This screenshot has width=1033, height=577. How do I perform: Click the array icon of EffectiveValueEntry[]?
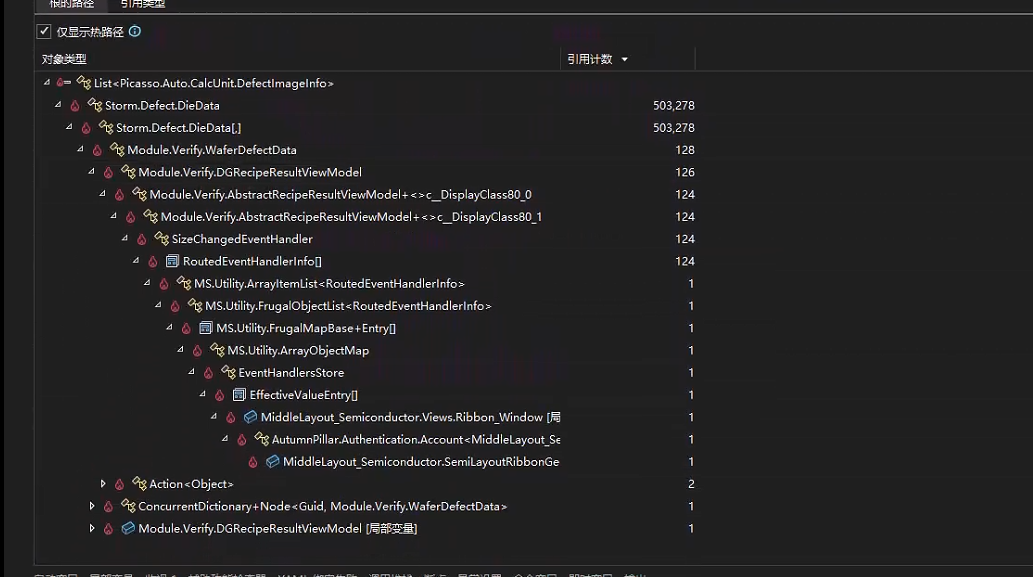(x=239, y=395)
